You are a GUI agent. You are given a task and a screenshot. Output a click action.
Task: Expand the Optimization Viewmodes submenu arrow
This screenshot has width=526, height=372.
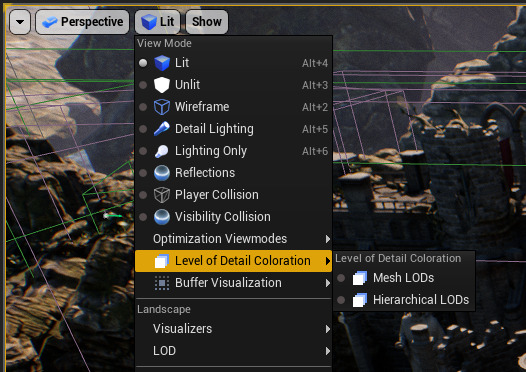(x=328, y=239)
